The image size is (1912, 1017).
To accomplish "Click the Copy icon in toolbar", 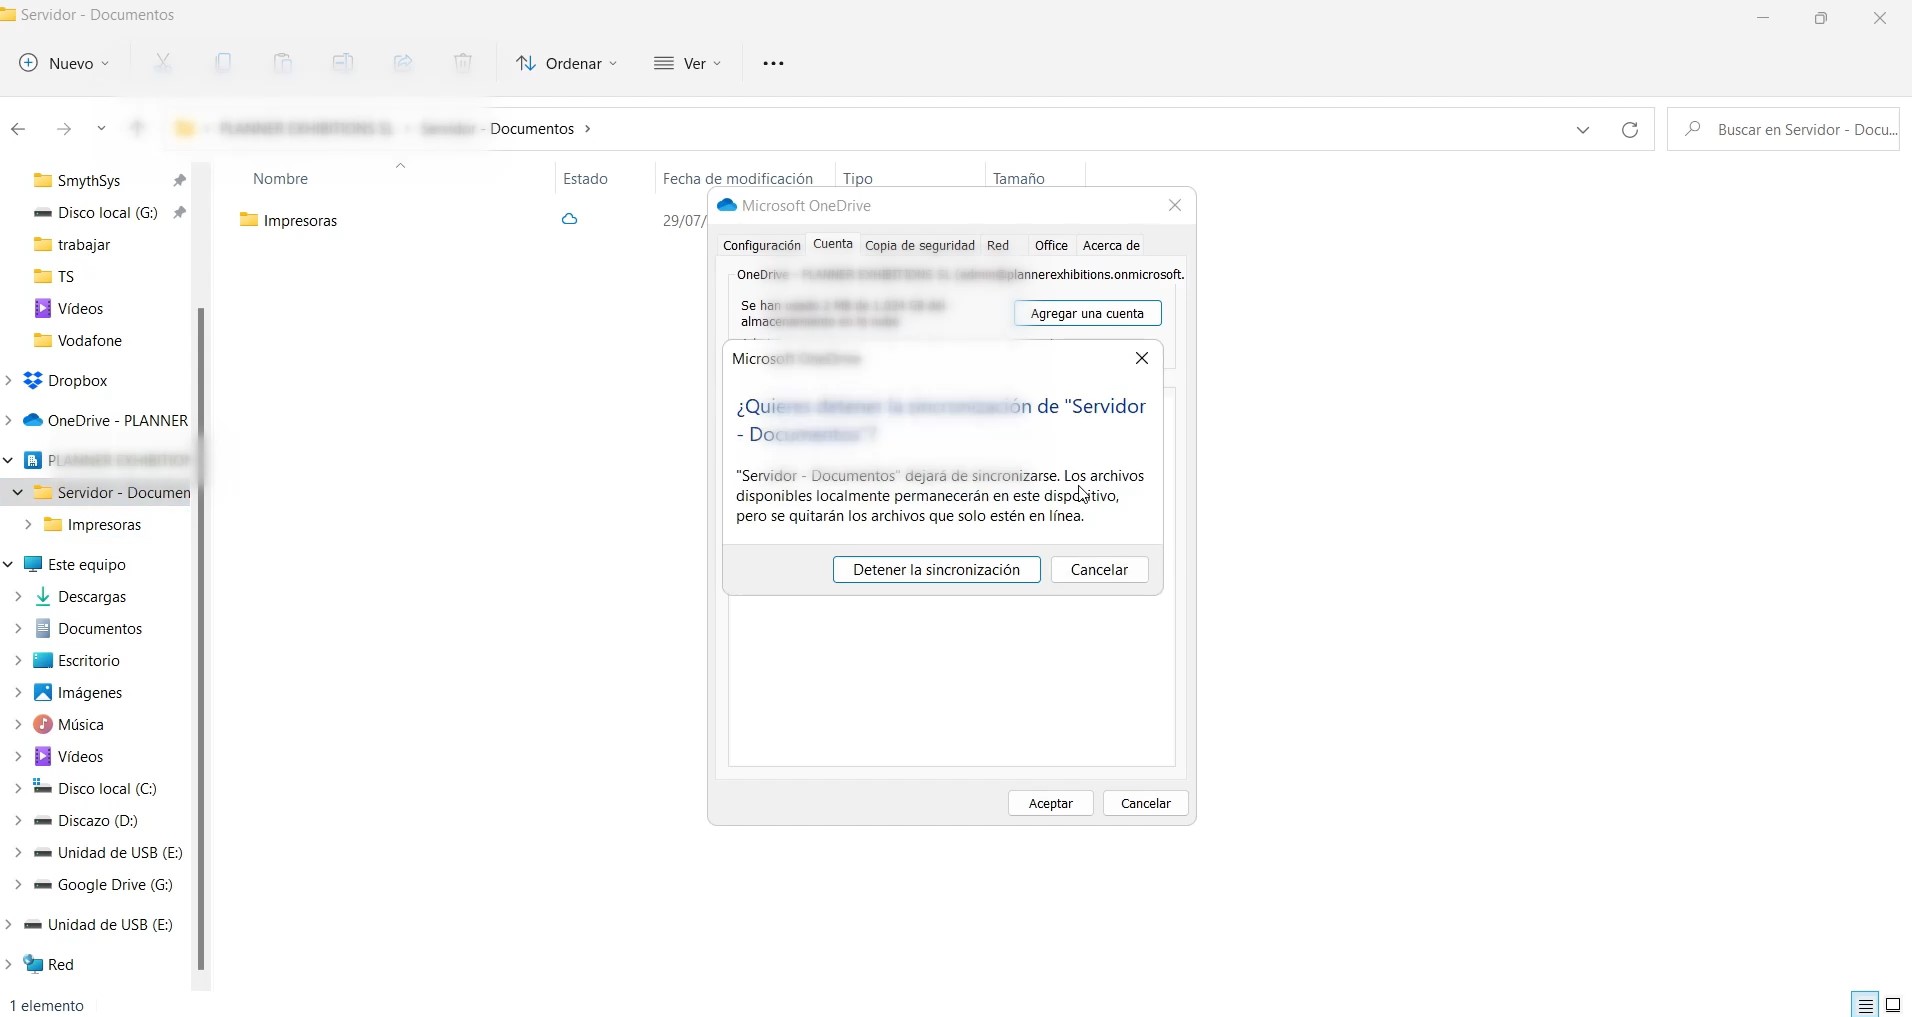I will point(223,63).
